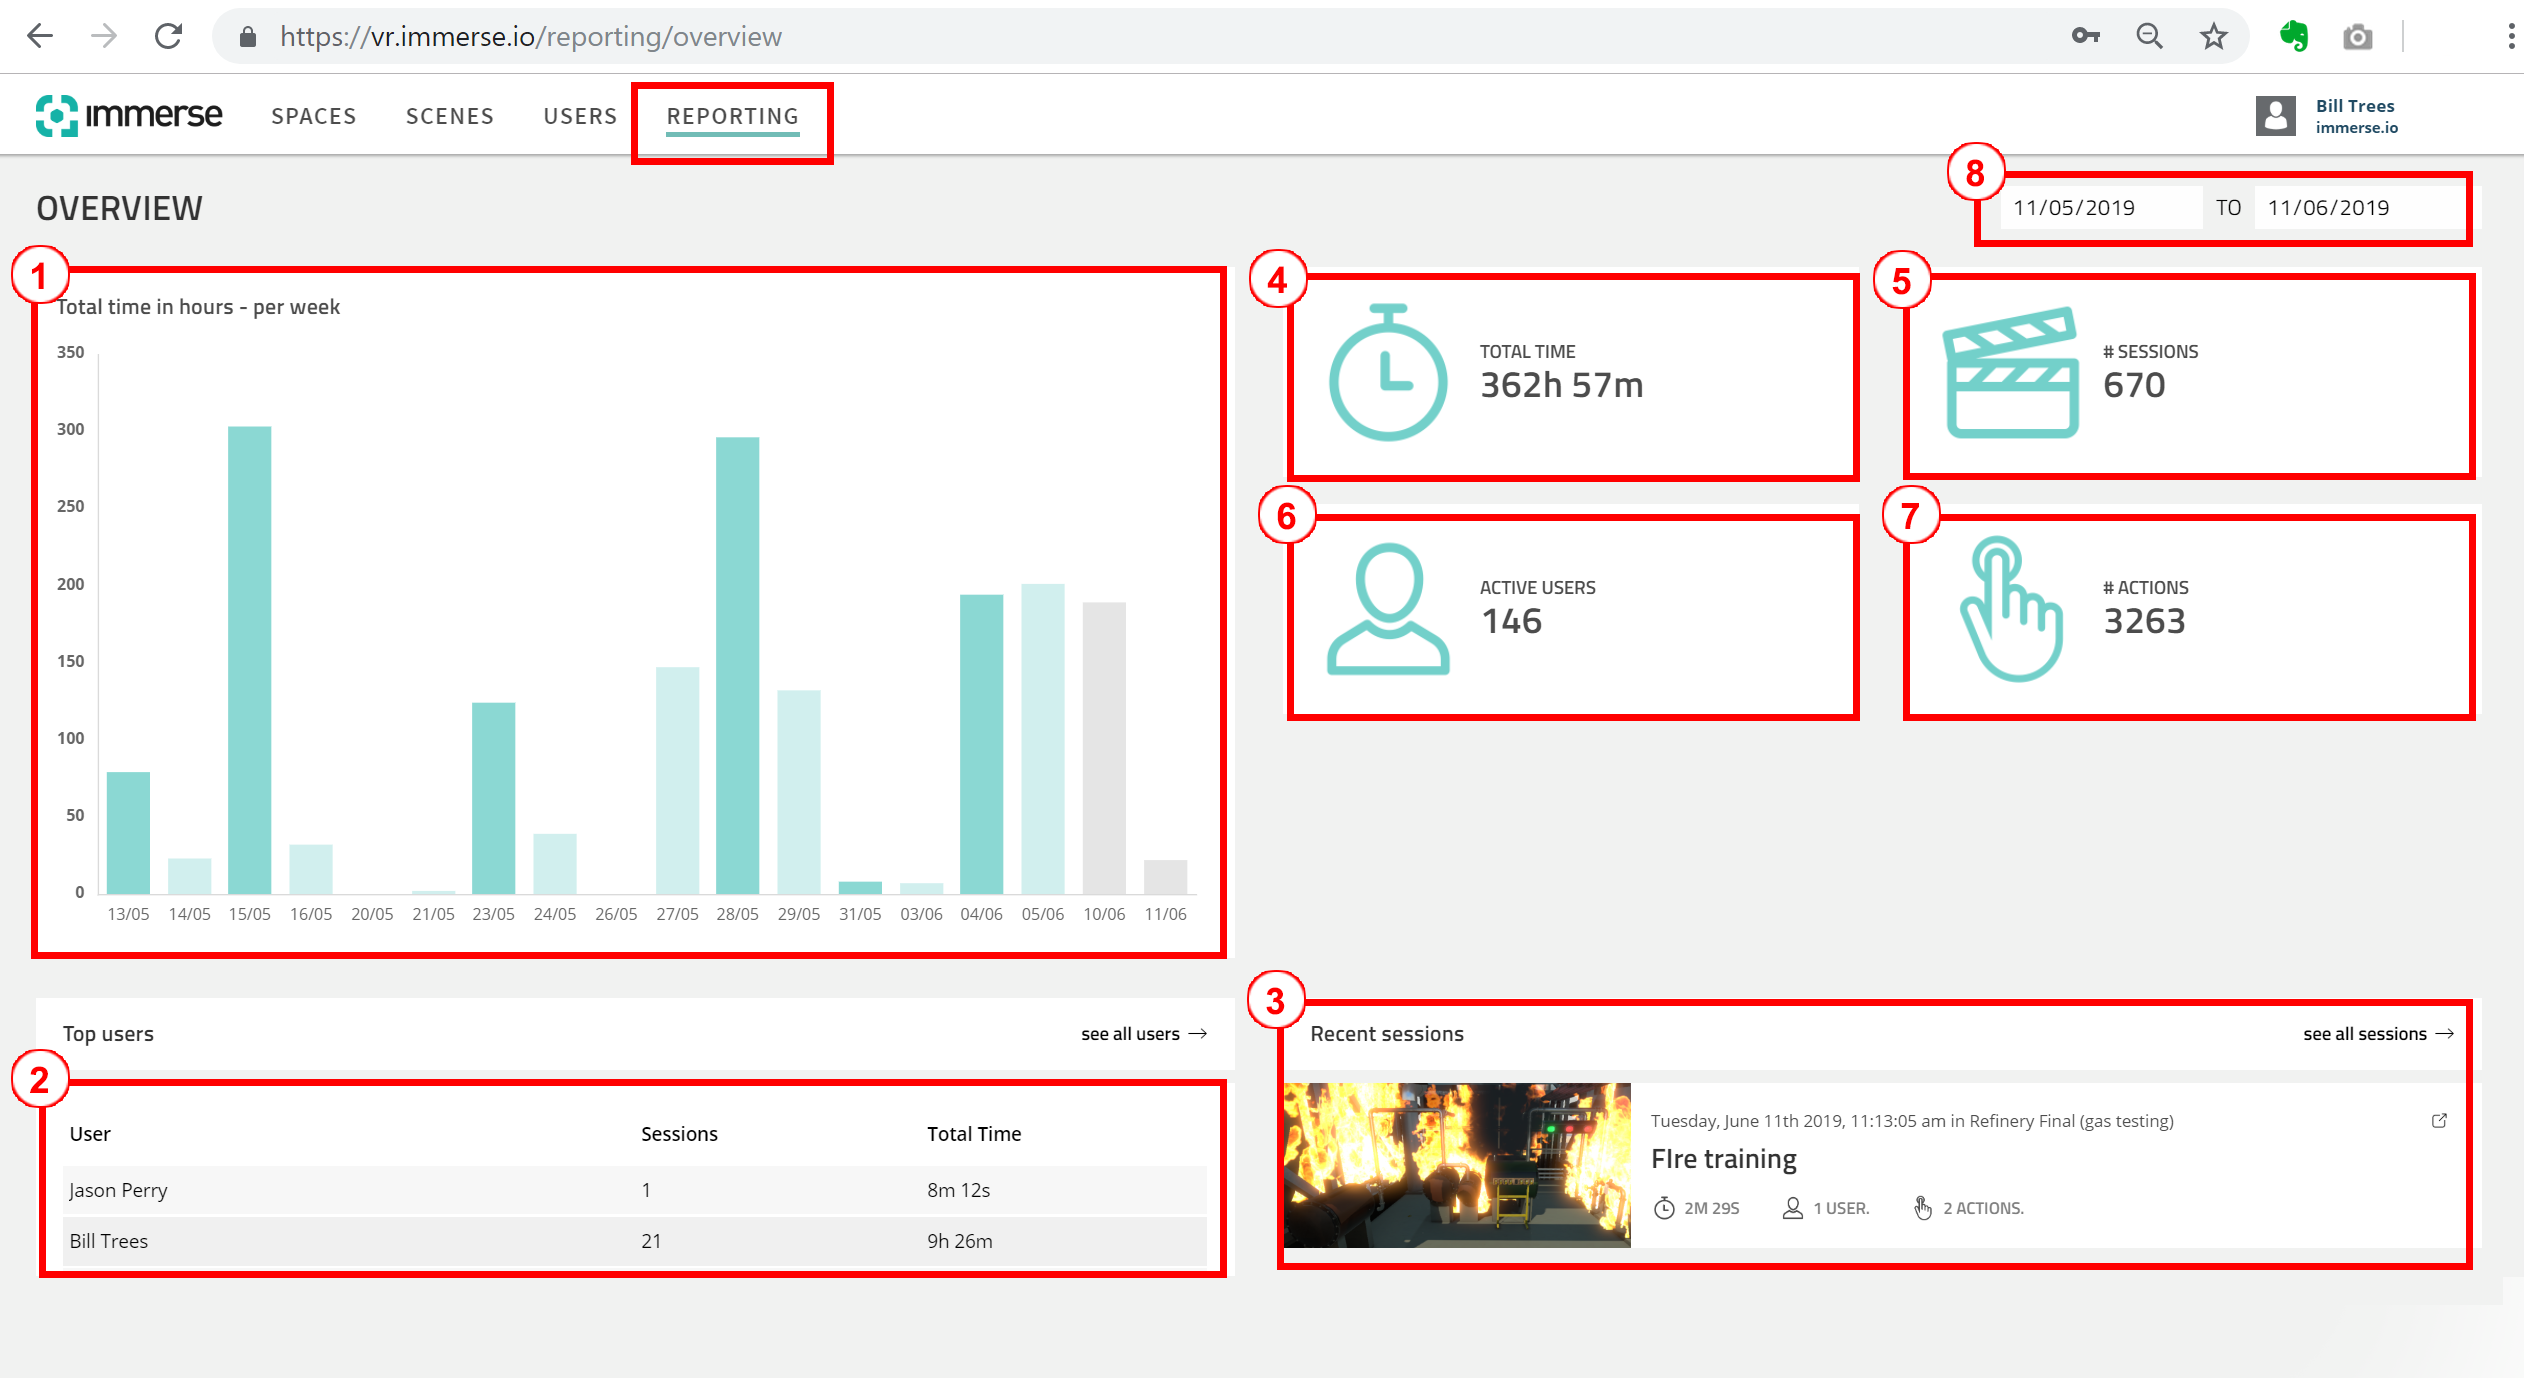
Task: Open Evernote extension icon
Action: coord(2293,37)
